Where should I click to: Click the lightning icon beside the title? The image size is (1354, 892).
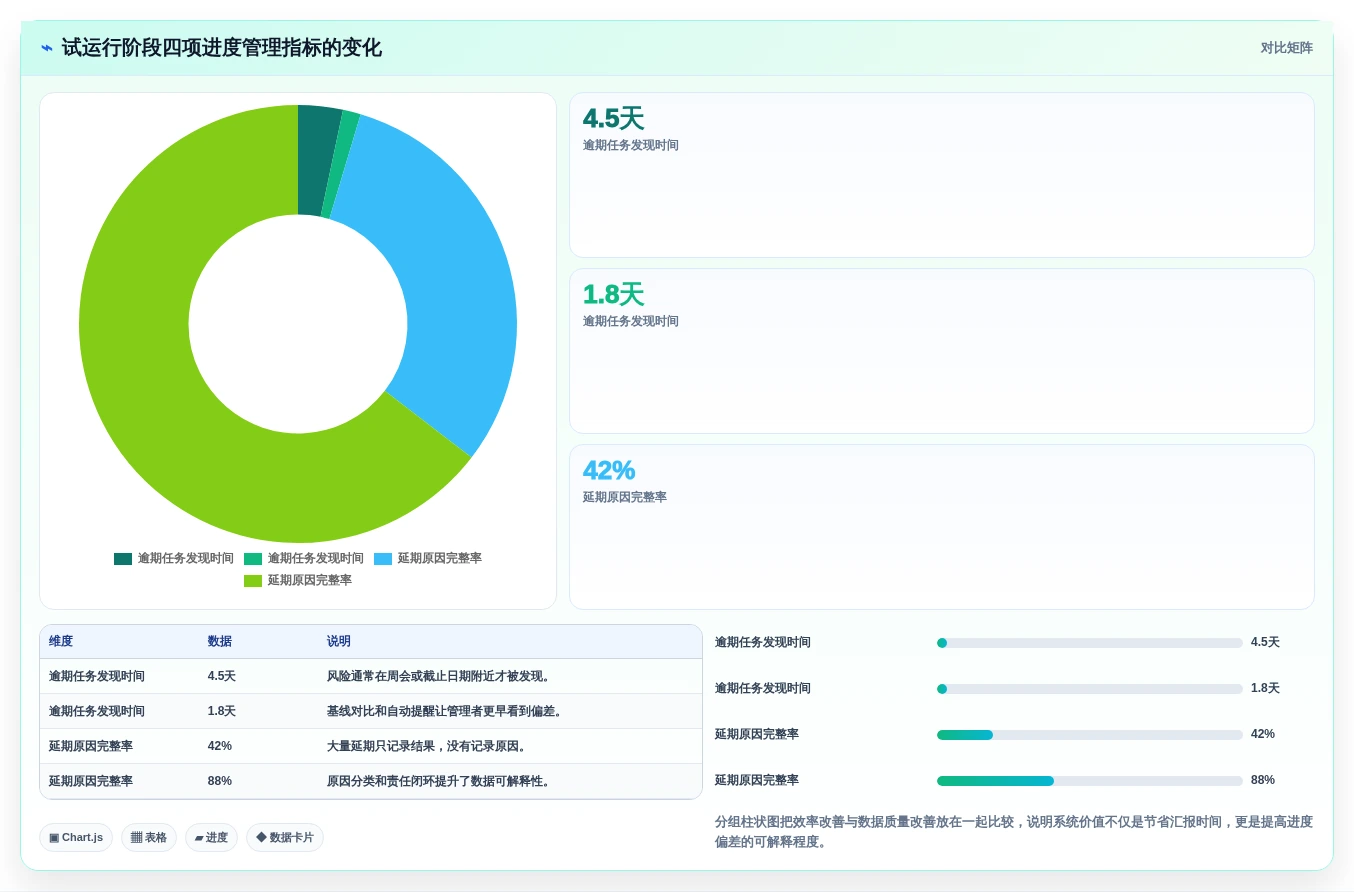(47, 48)
